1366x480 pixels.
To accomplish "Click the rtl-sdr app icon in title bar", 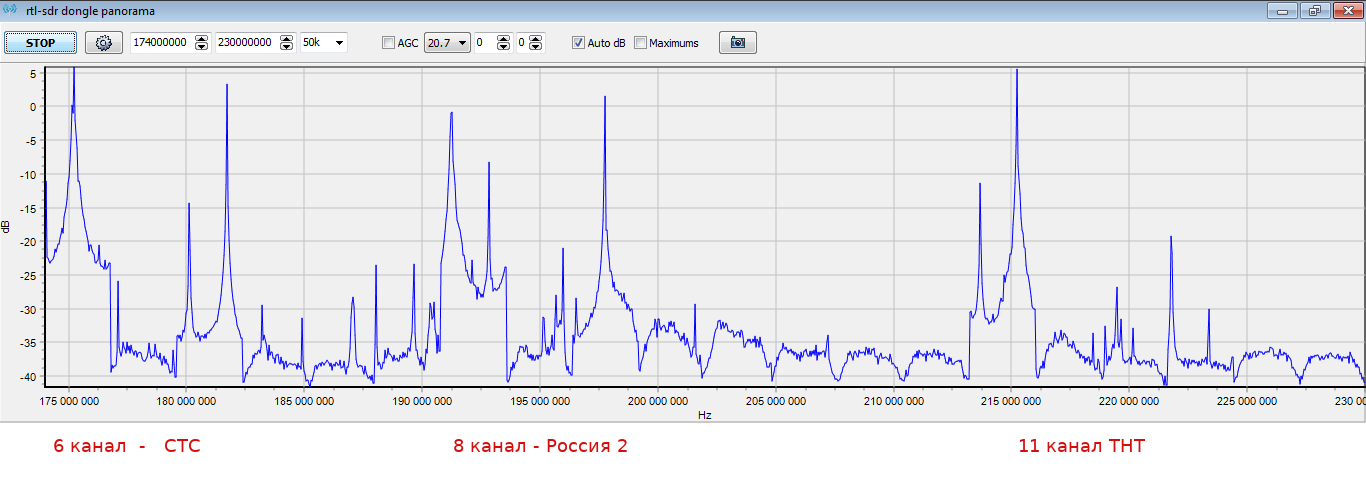I will point(12,10).
